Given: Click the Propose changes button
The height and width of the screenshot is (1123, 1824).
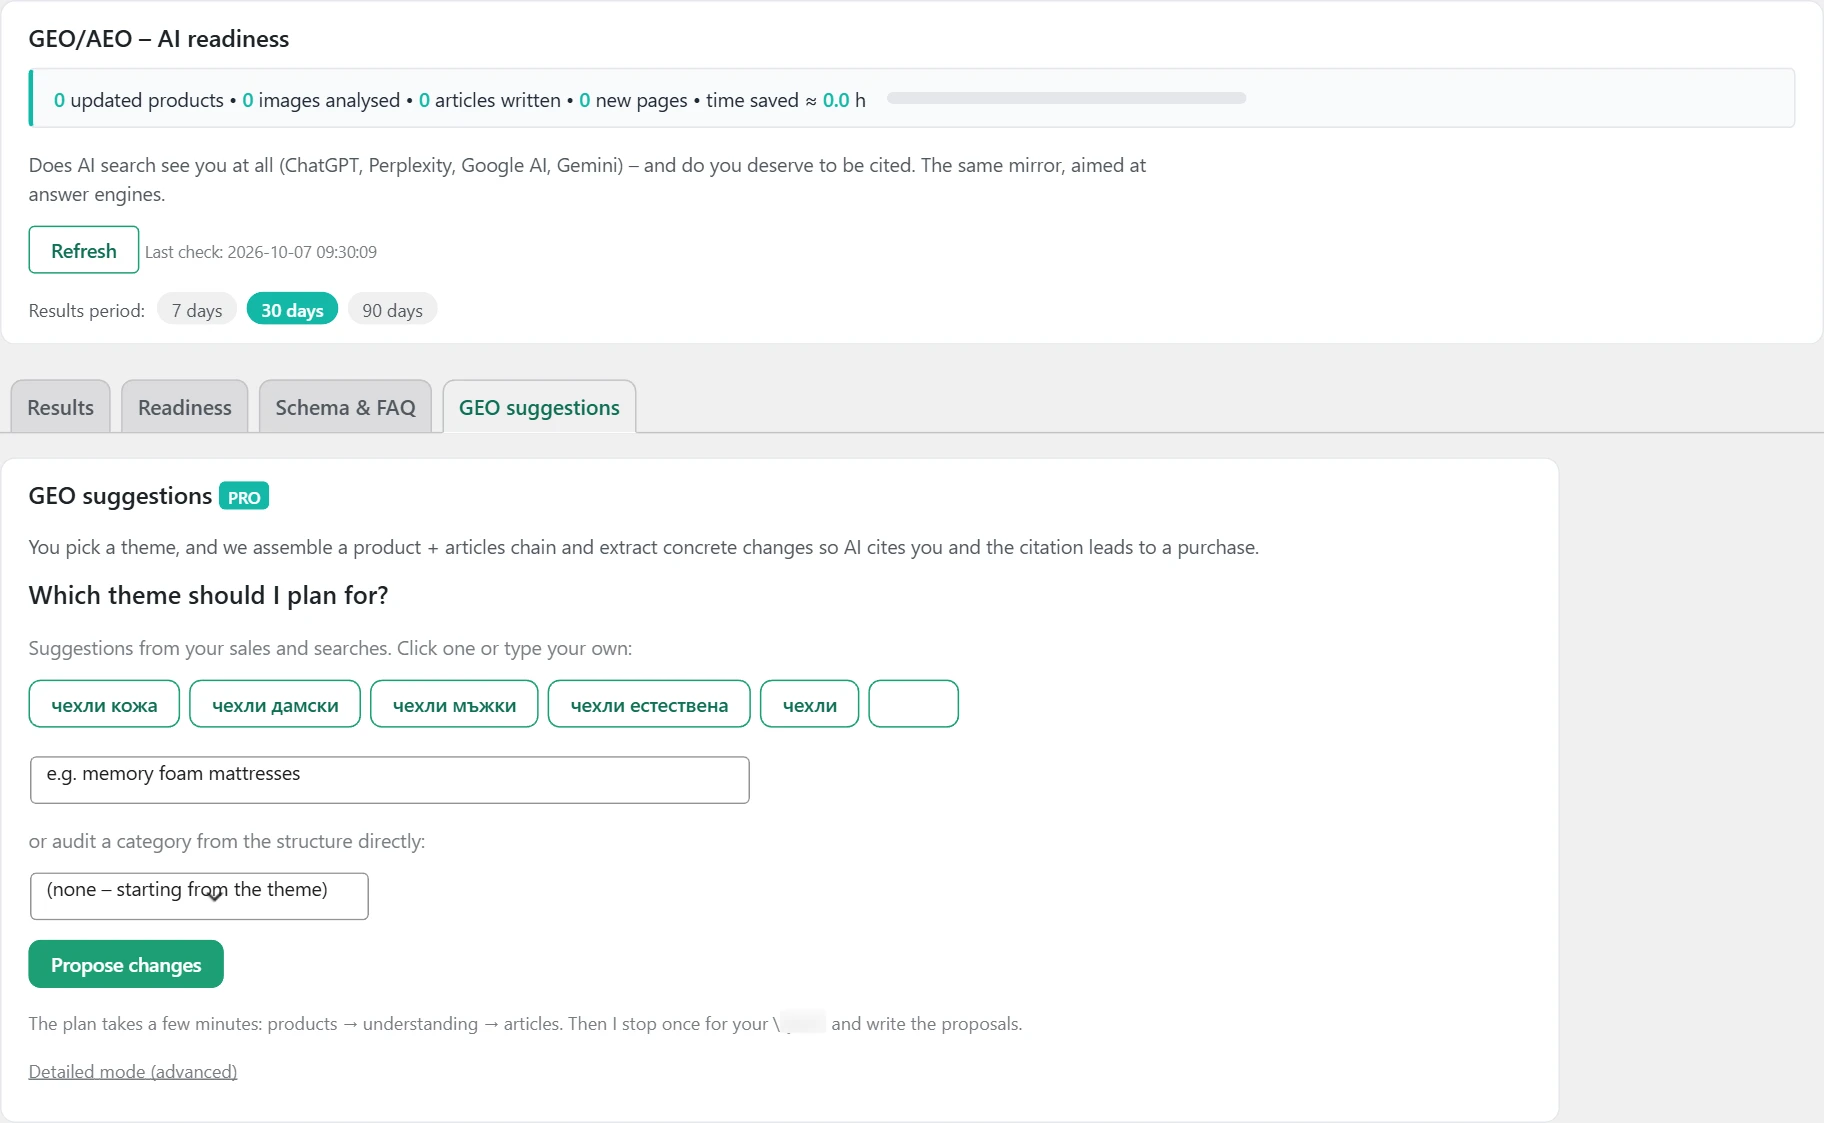Looking at the screenshot, I should 126,964.
